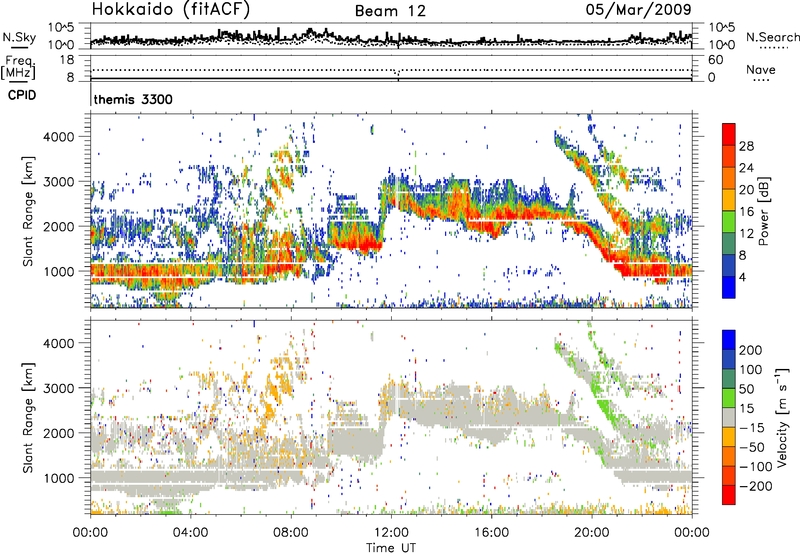This screenshot has width=800, height=554.
Task: Click the 'Time UT' axis title
Action: click(391, 547)
